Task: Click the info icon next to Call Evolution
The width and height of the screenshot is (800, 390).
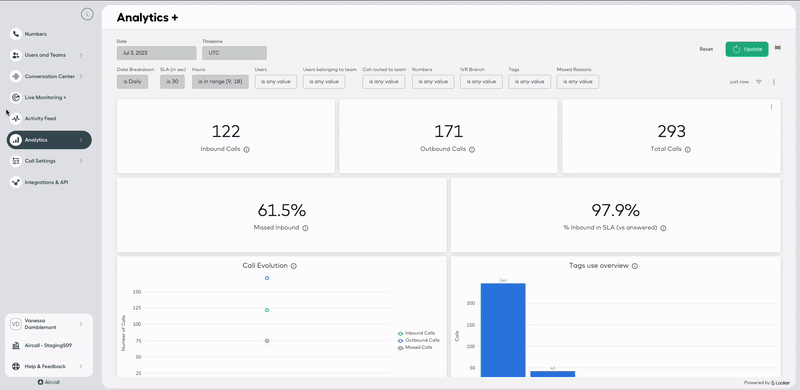Action: pos(294,266)
